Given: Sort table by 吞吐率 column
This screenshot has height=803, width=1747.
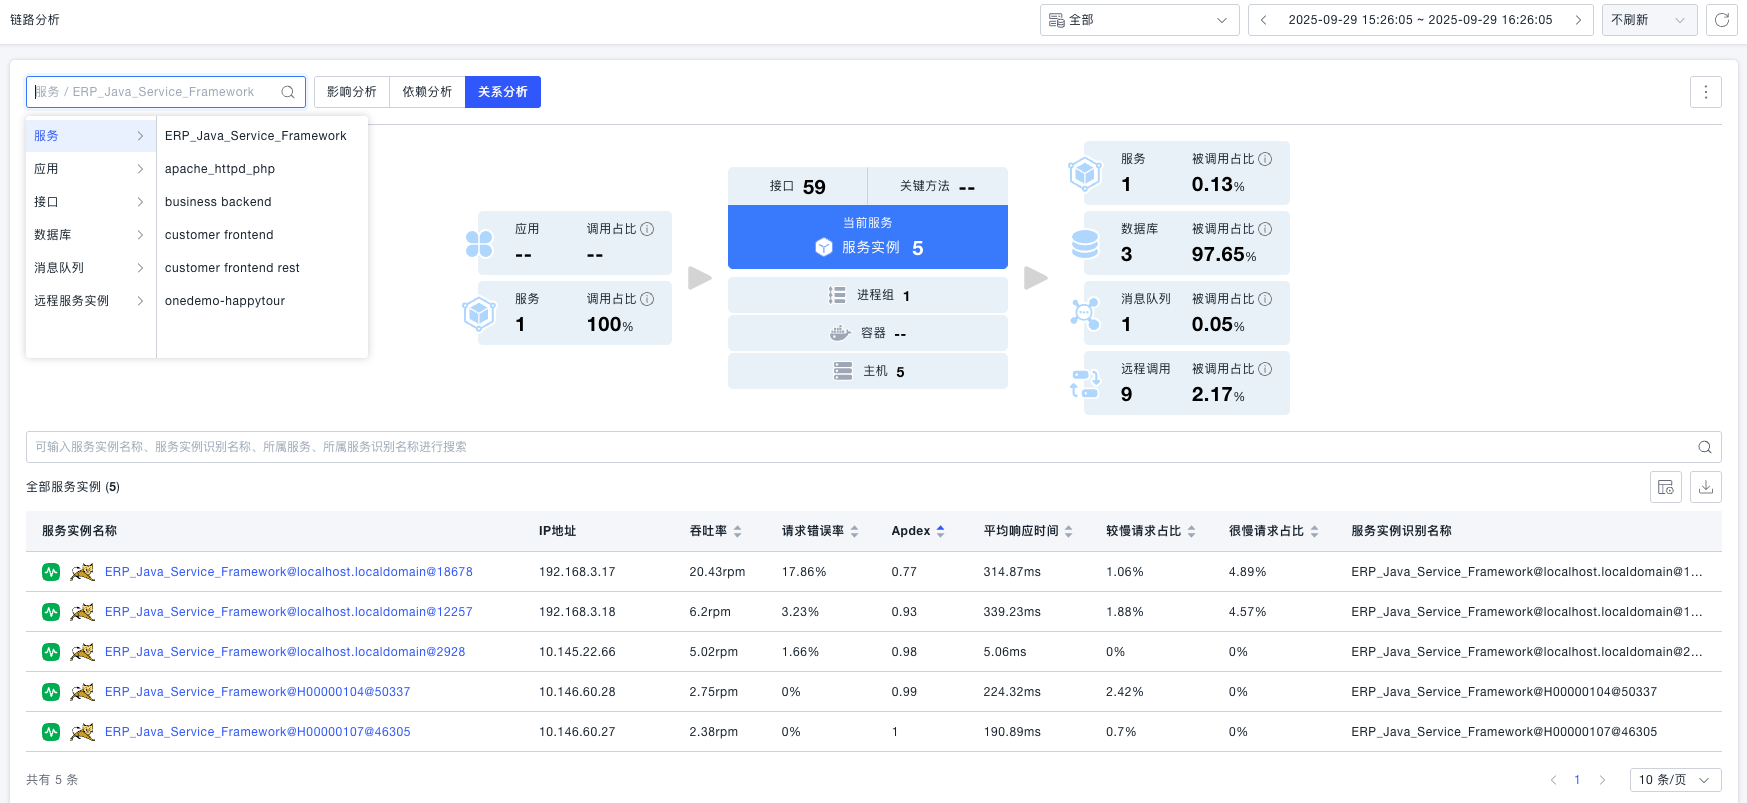Looking at the screenshot, I should tap(737, 531).
